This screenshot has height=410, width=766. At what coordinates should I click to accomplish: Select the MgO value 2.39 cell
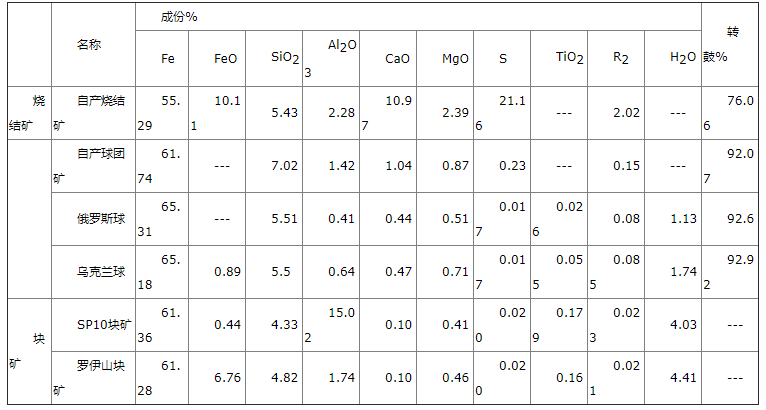coord(455,113)
